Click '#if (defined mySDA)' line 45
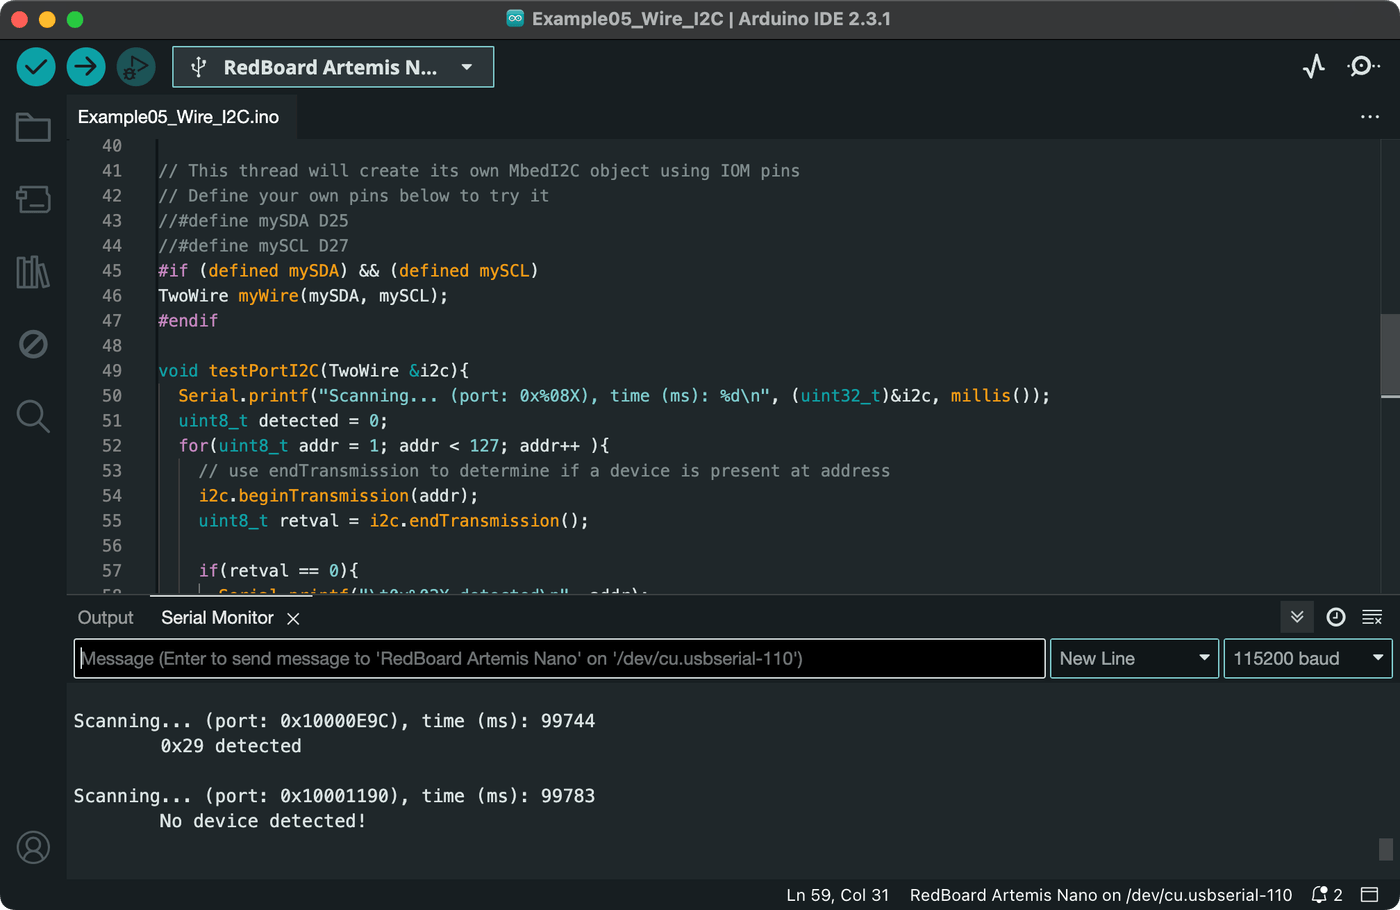Viewport: 1400px width, 910px height. [x=348, y=271]
